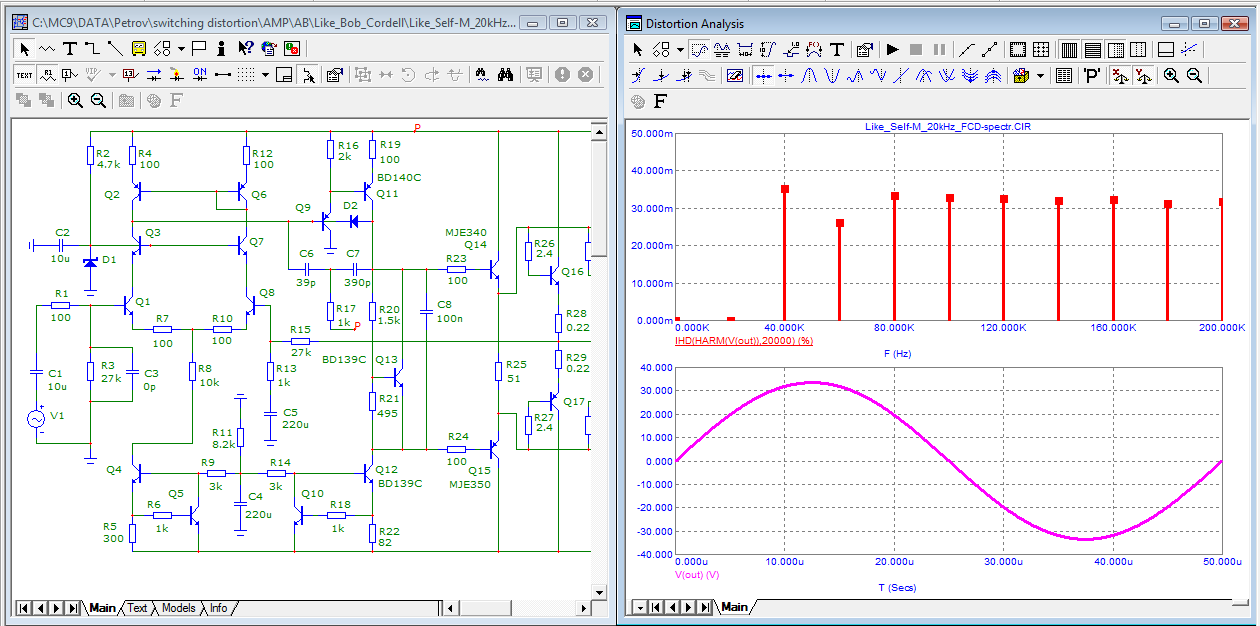Zoom in on the schematic
Viewport: 1260px width, 626px height.
(x=75, y=100)
